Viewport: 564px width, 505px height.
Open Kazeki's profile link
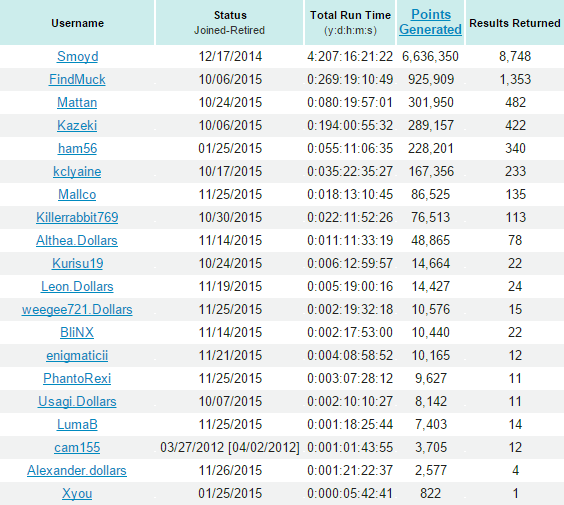(x=77, y=126)
